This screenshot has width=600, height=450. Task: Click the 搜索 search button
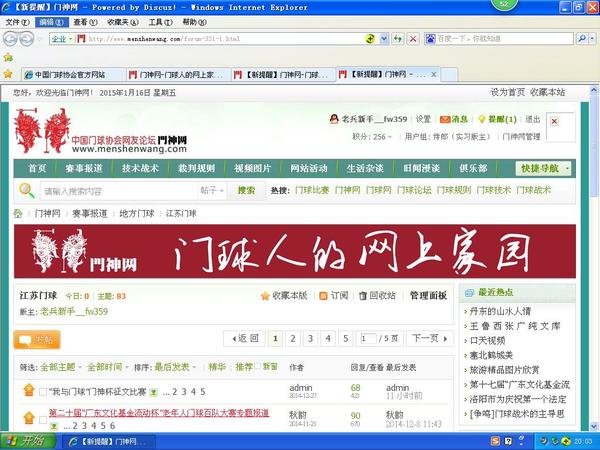pyautogui.click(x=247, y=190)
